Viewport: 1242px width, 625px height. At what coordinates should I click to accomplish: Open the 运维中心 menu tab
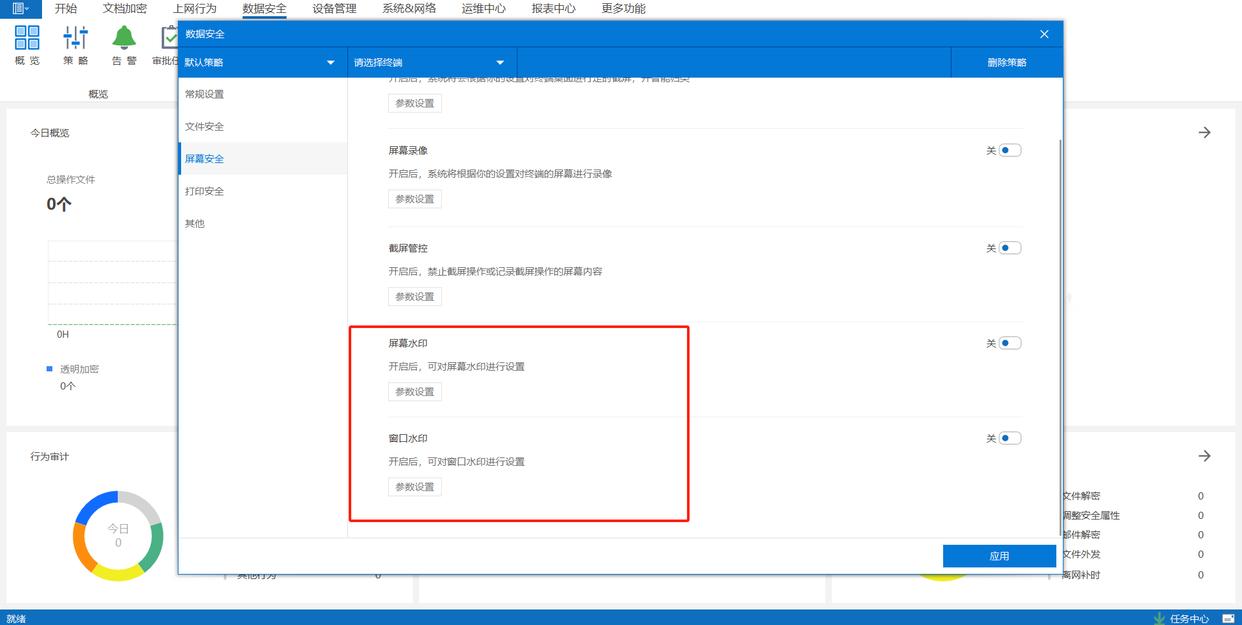483,8
